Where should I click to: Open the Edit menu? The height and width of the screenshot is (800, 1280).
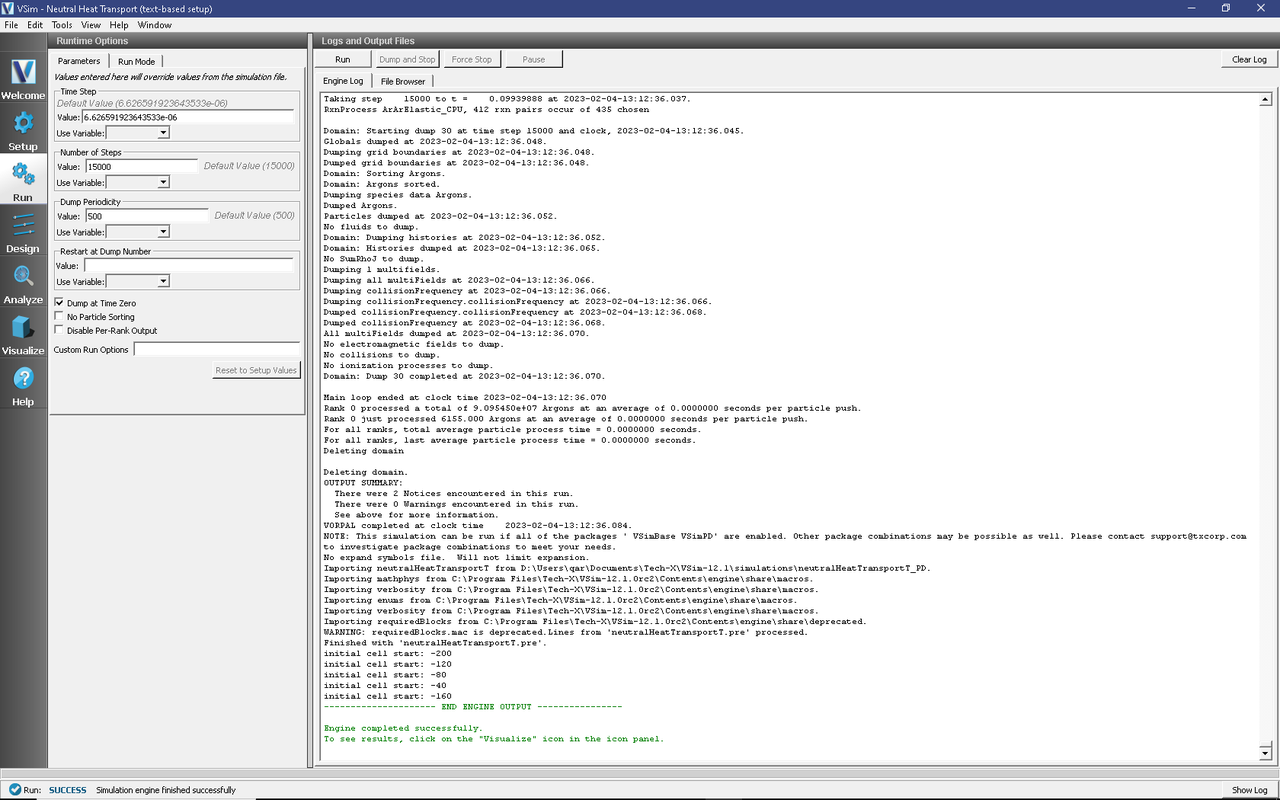point(35,24)
